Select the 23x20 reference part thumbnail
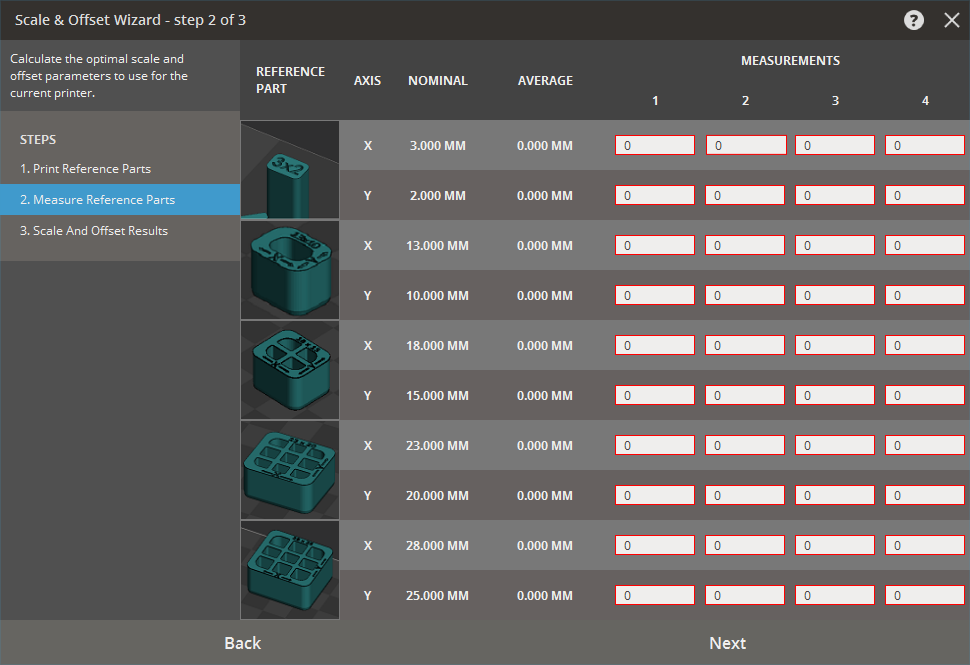Viewport: 970px width, 665px height. tap(290, 470)
